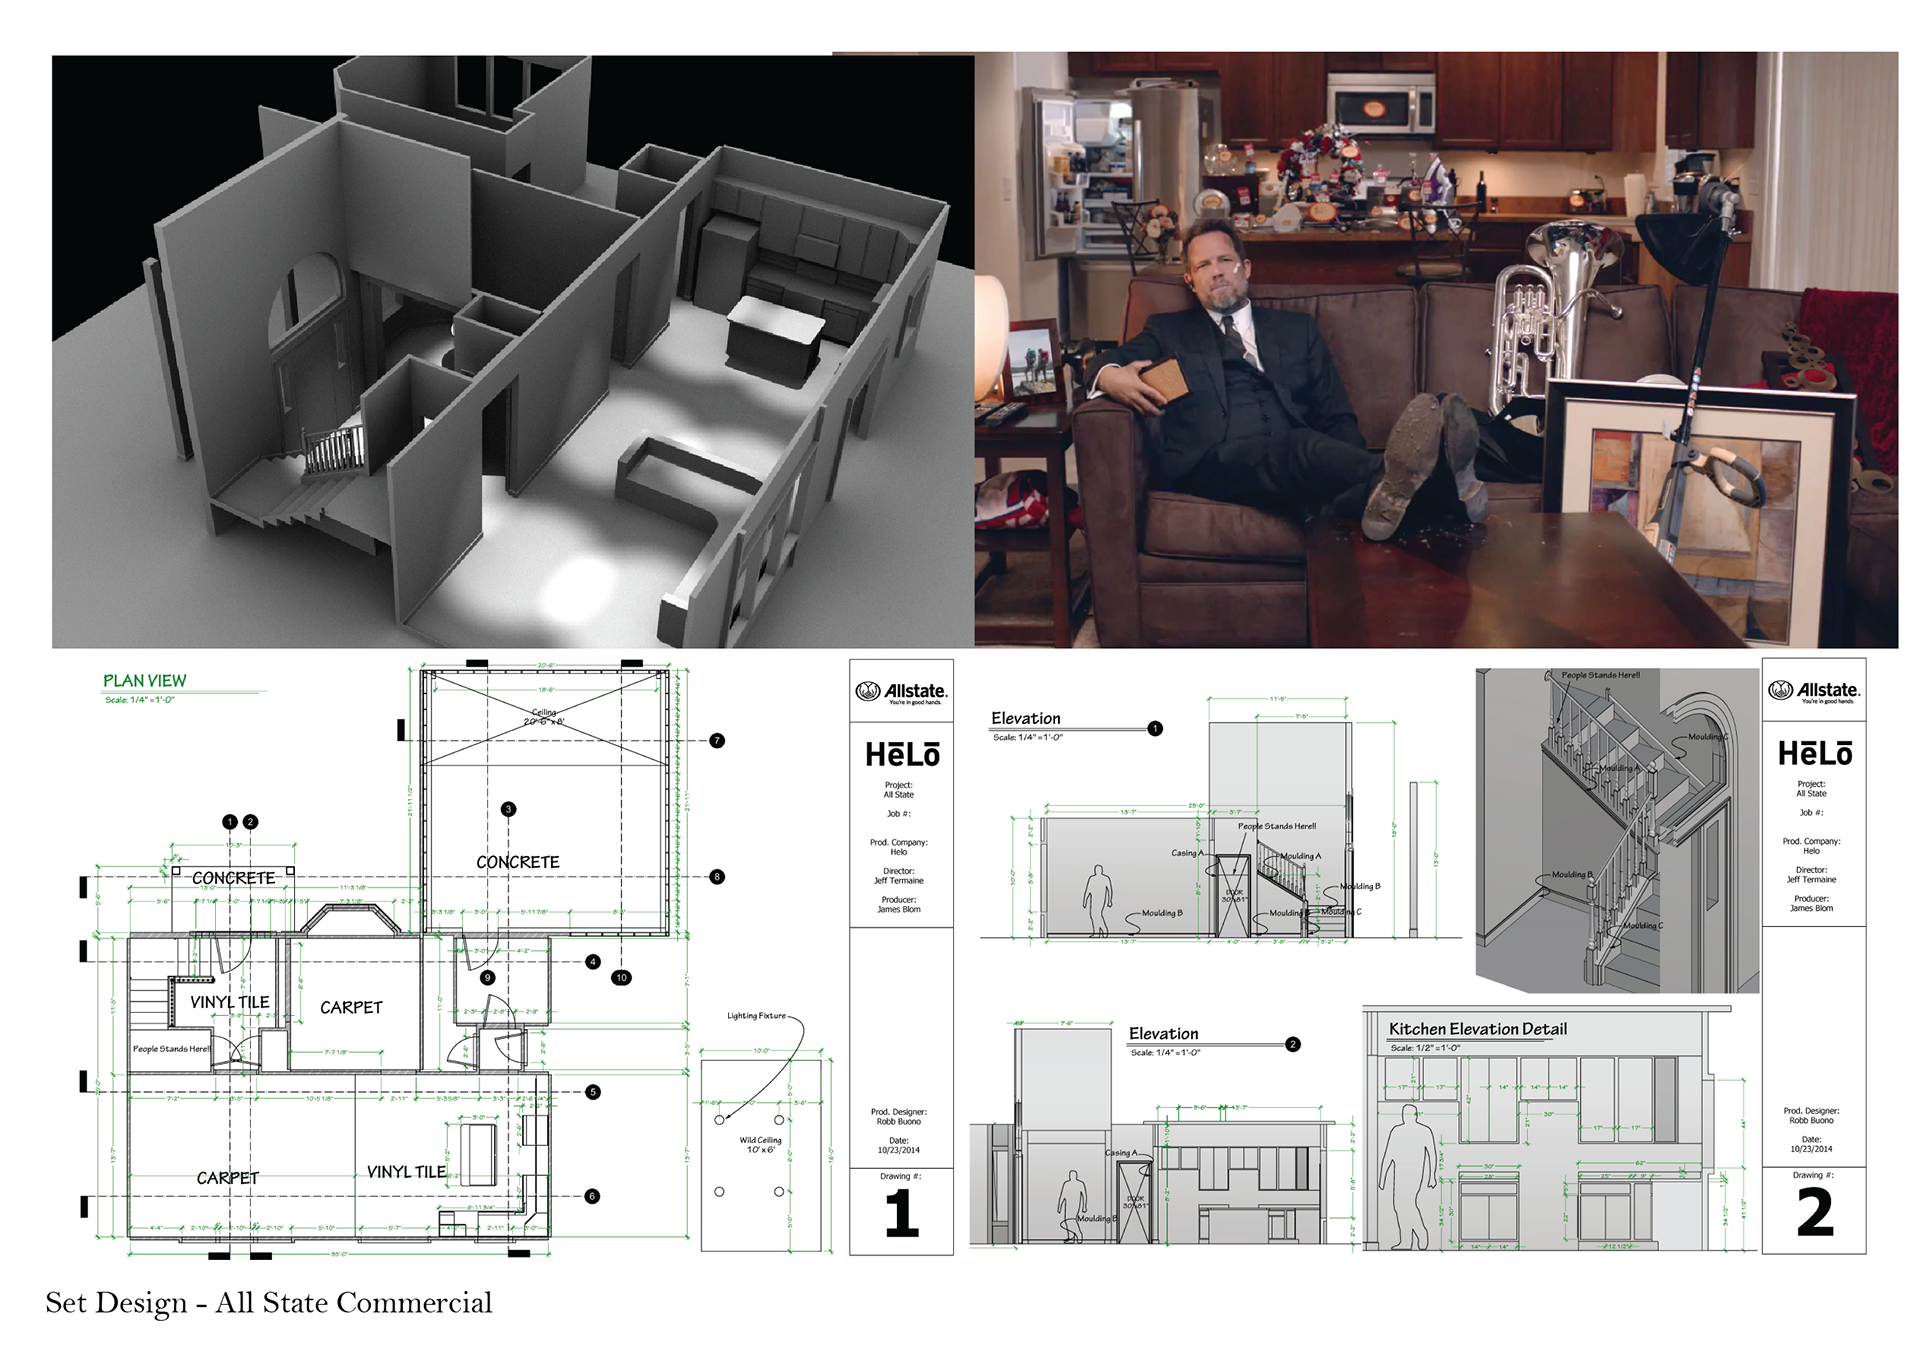Click the Kitchen Elevation Detail heading
Image resolution: width=1920 pixels, height=1358 pixels.
click(1477, 1029)
